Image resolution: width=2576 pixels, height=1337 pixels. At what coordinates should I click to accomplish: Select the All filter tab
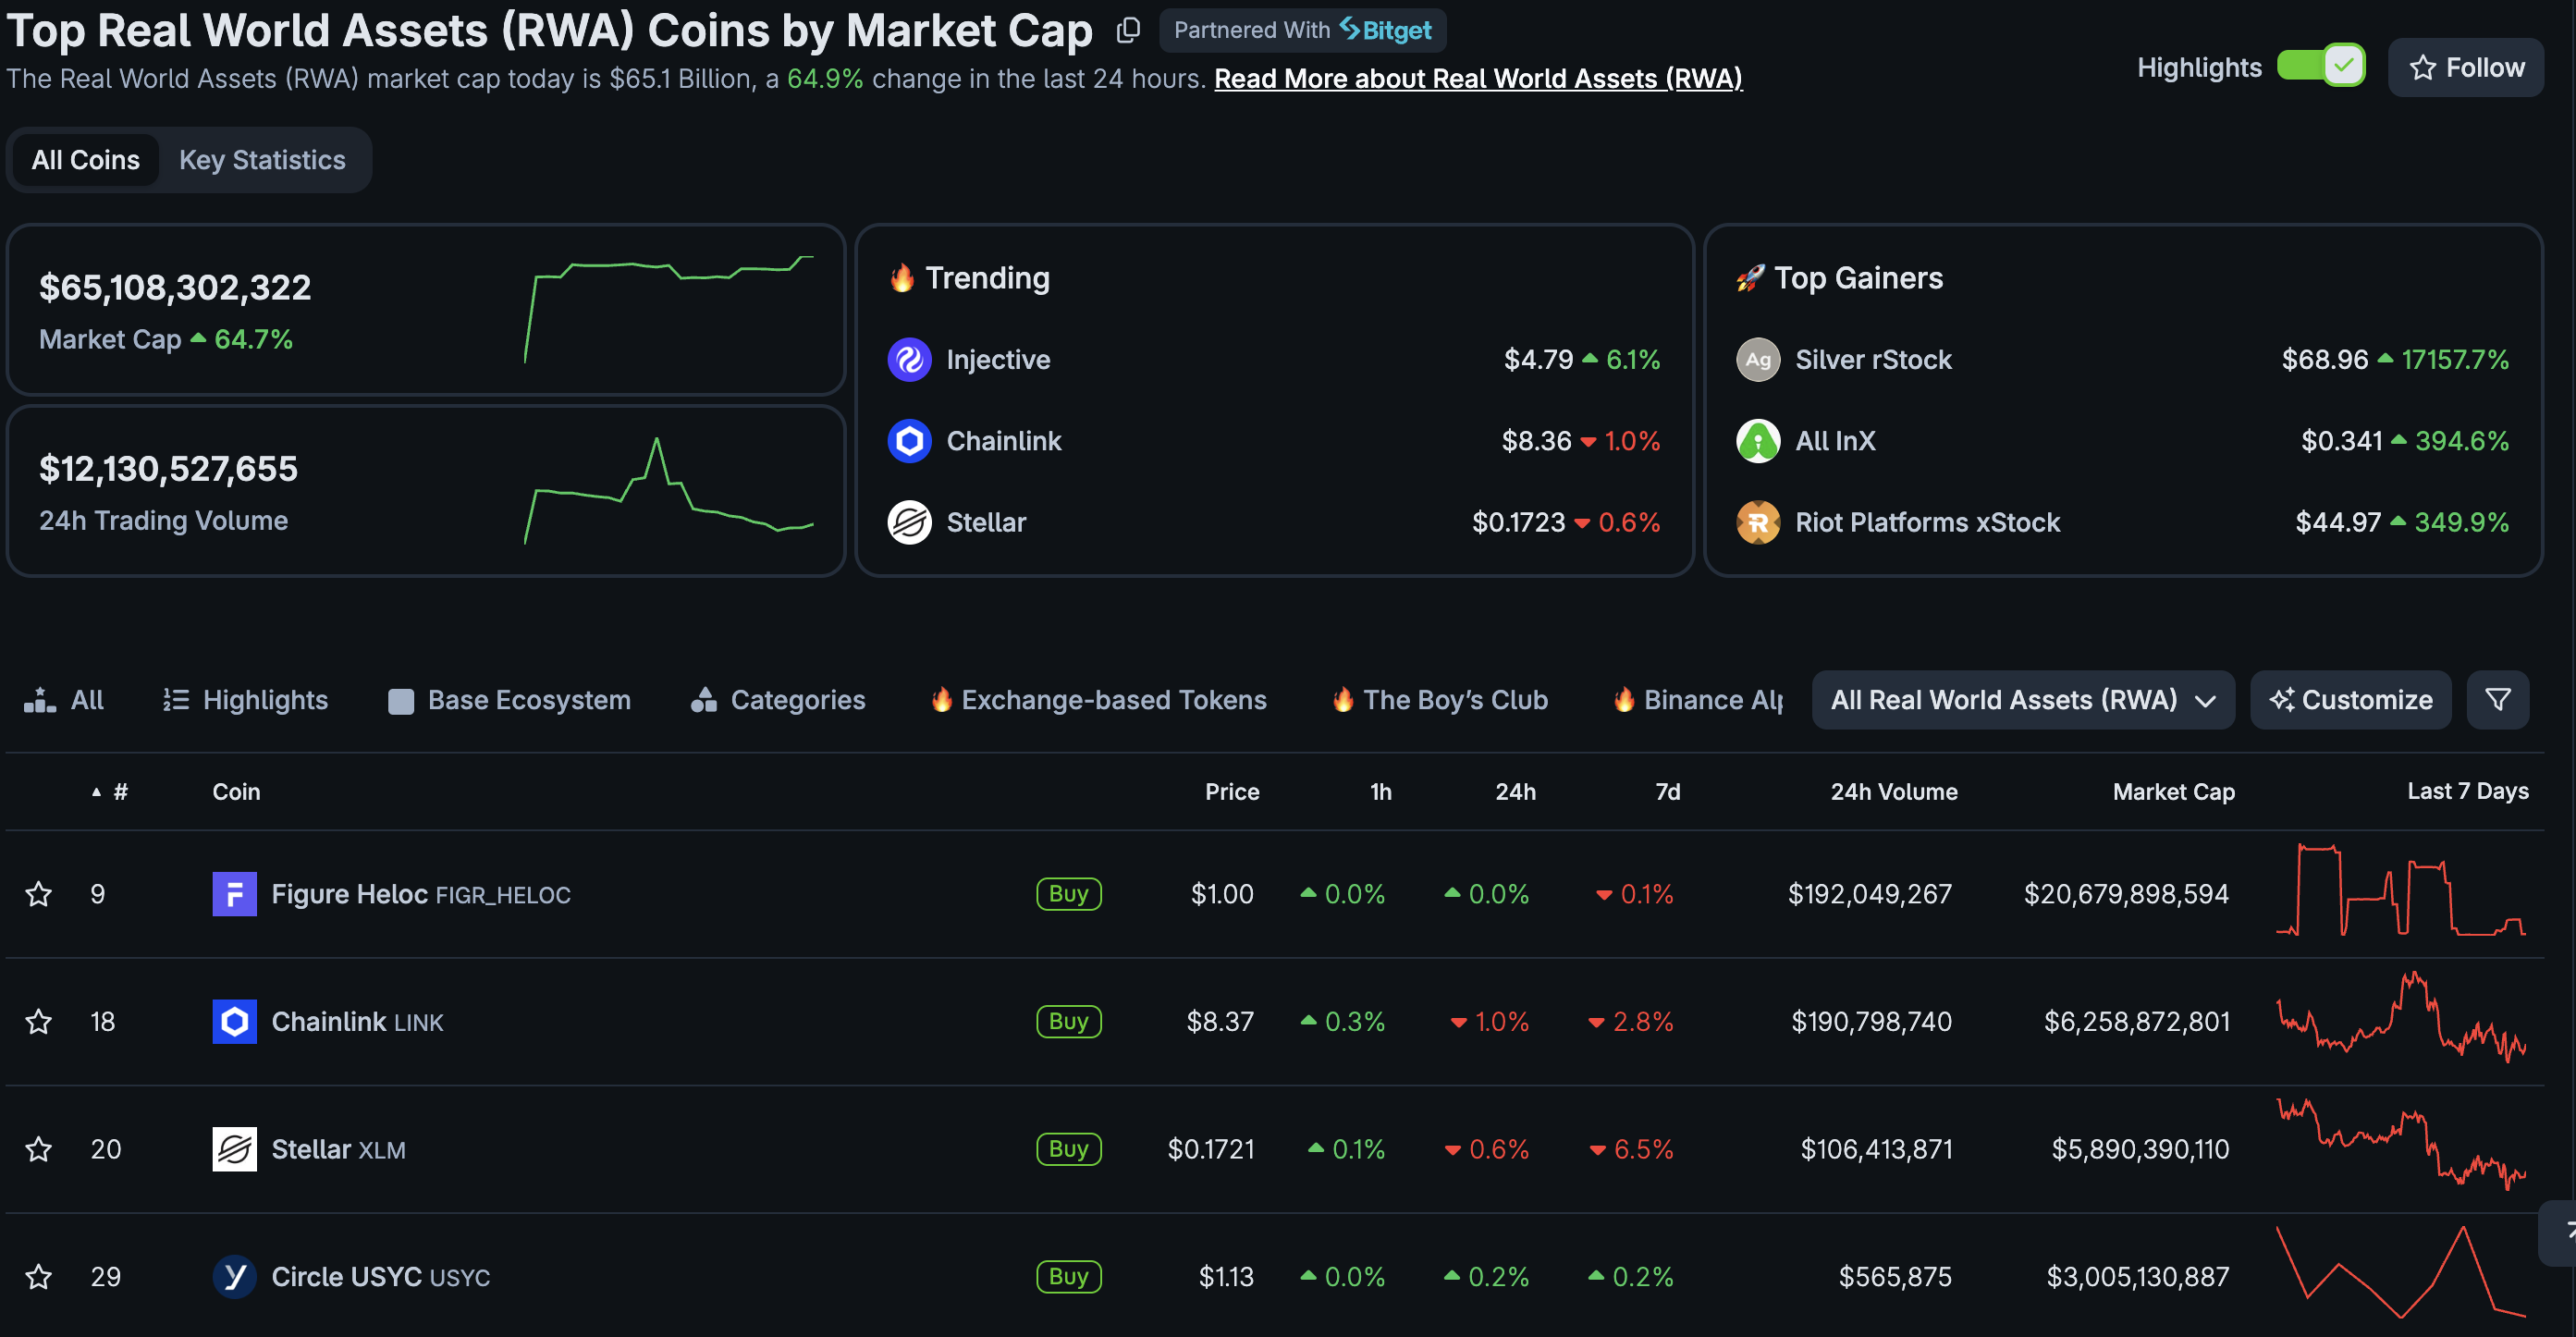pos(64,700)
